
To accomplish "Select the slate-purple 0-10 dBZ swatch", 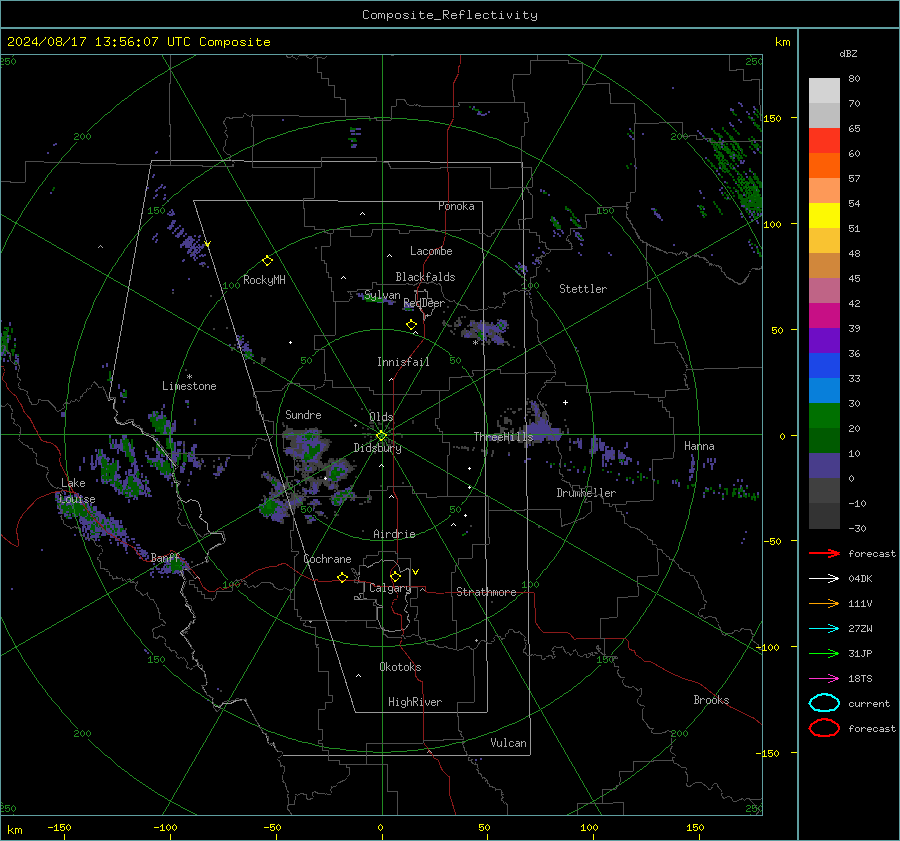I will click(x=824, y=466).
